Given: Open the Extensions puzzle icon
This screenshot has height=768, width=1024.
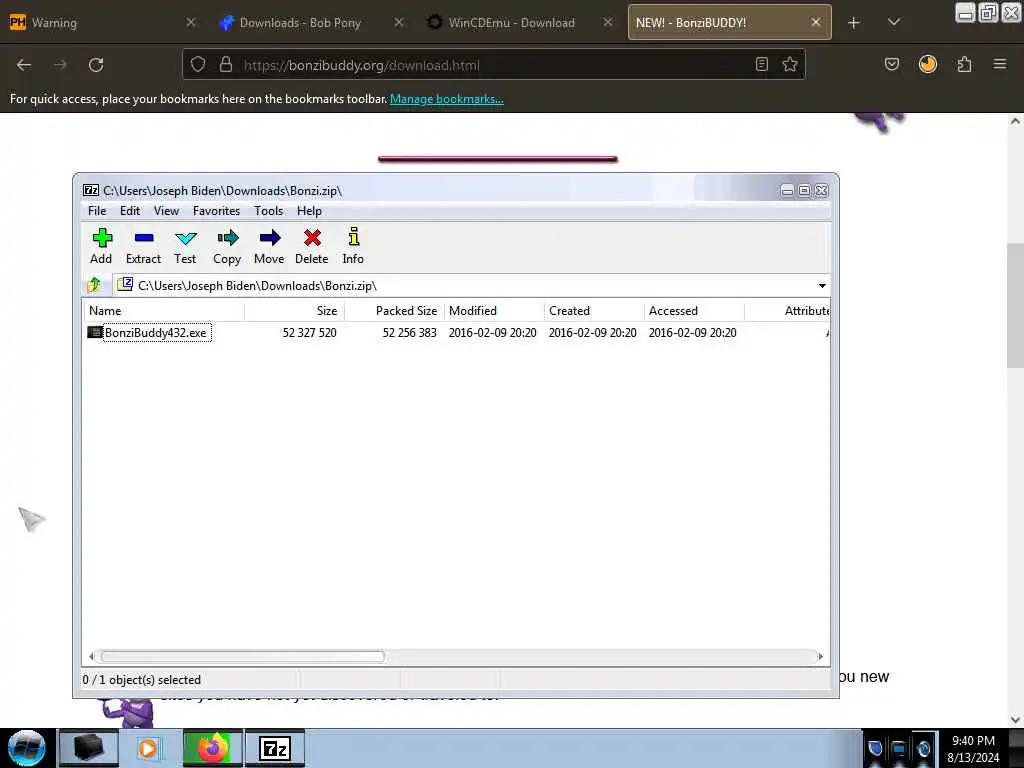Looking at the screenshot, I should (964, 65).
